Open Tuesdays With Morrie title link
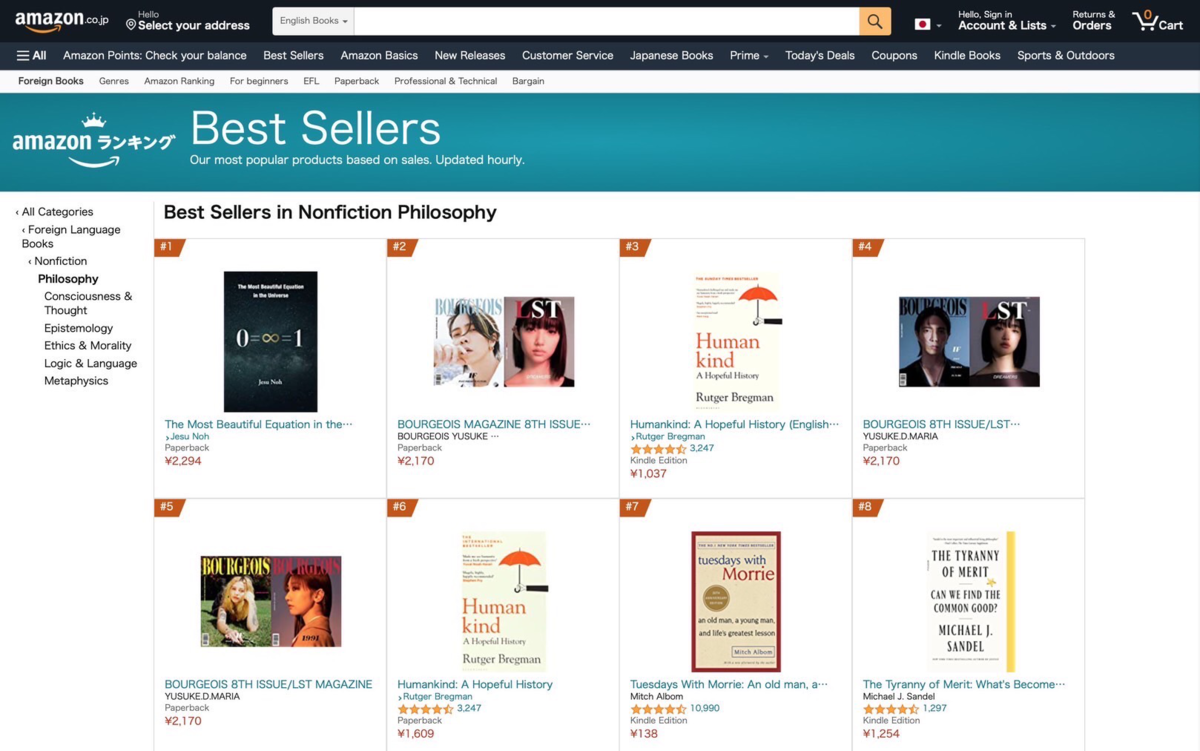 [729, 684]
